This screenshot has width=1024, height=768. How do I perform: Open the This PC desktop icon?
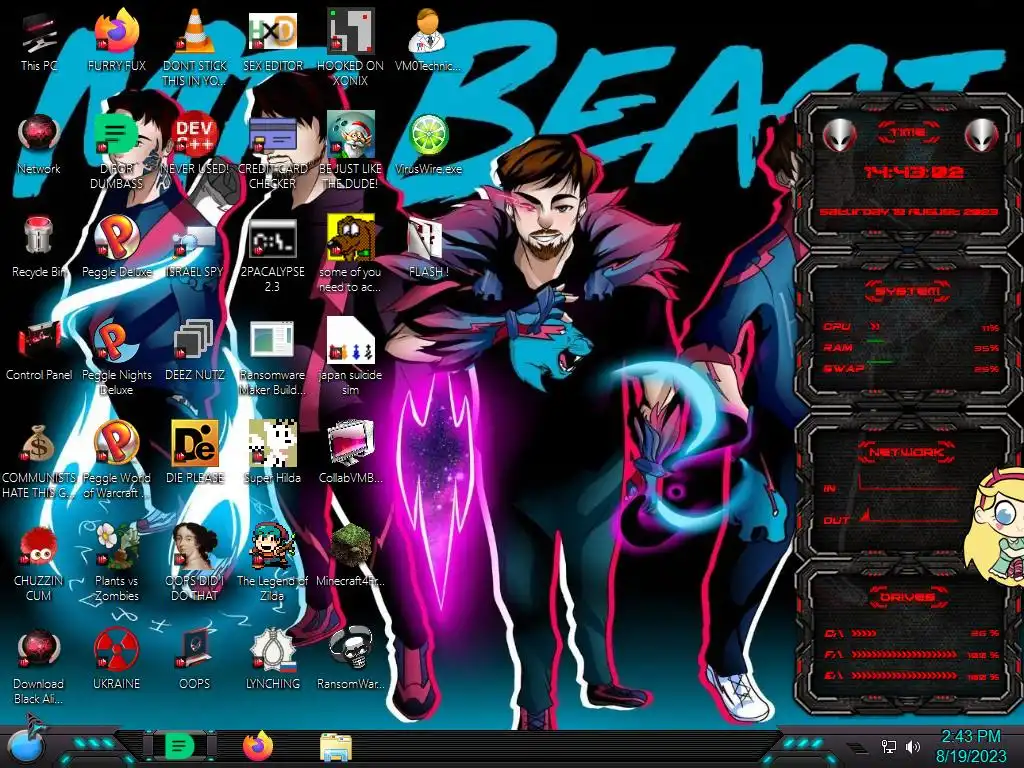point(39,40)
